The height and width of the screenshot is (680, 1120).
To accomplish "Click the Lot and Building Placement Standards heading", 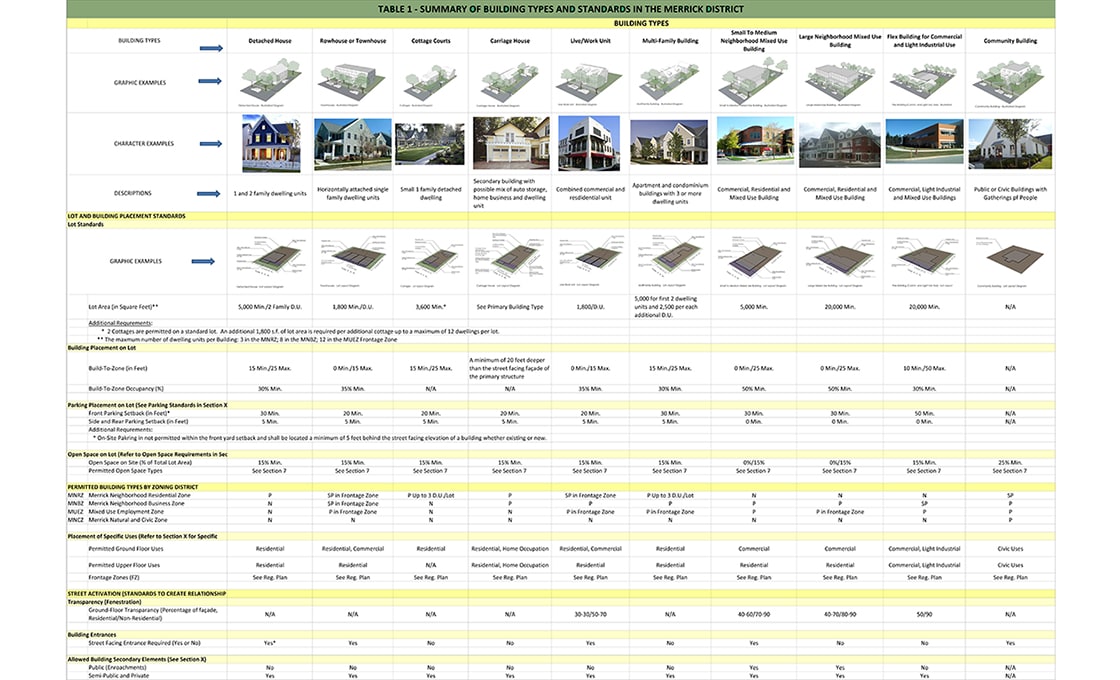I will [x=126, y=216].
